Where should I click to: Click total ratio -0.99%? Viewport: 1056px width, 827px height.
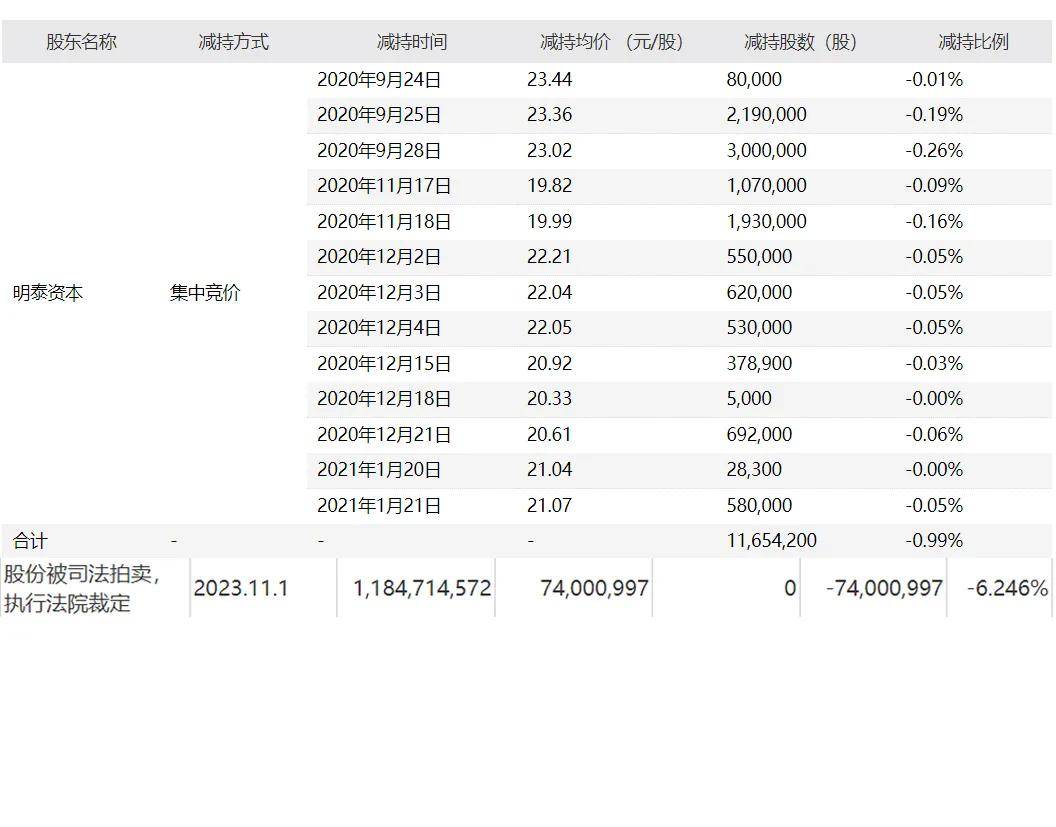934,540
